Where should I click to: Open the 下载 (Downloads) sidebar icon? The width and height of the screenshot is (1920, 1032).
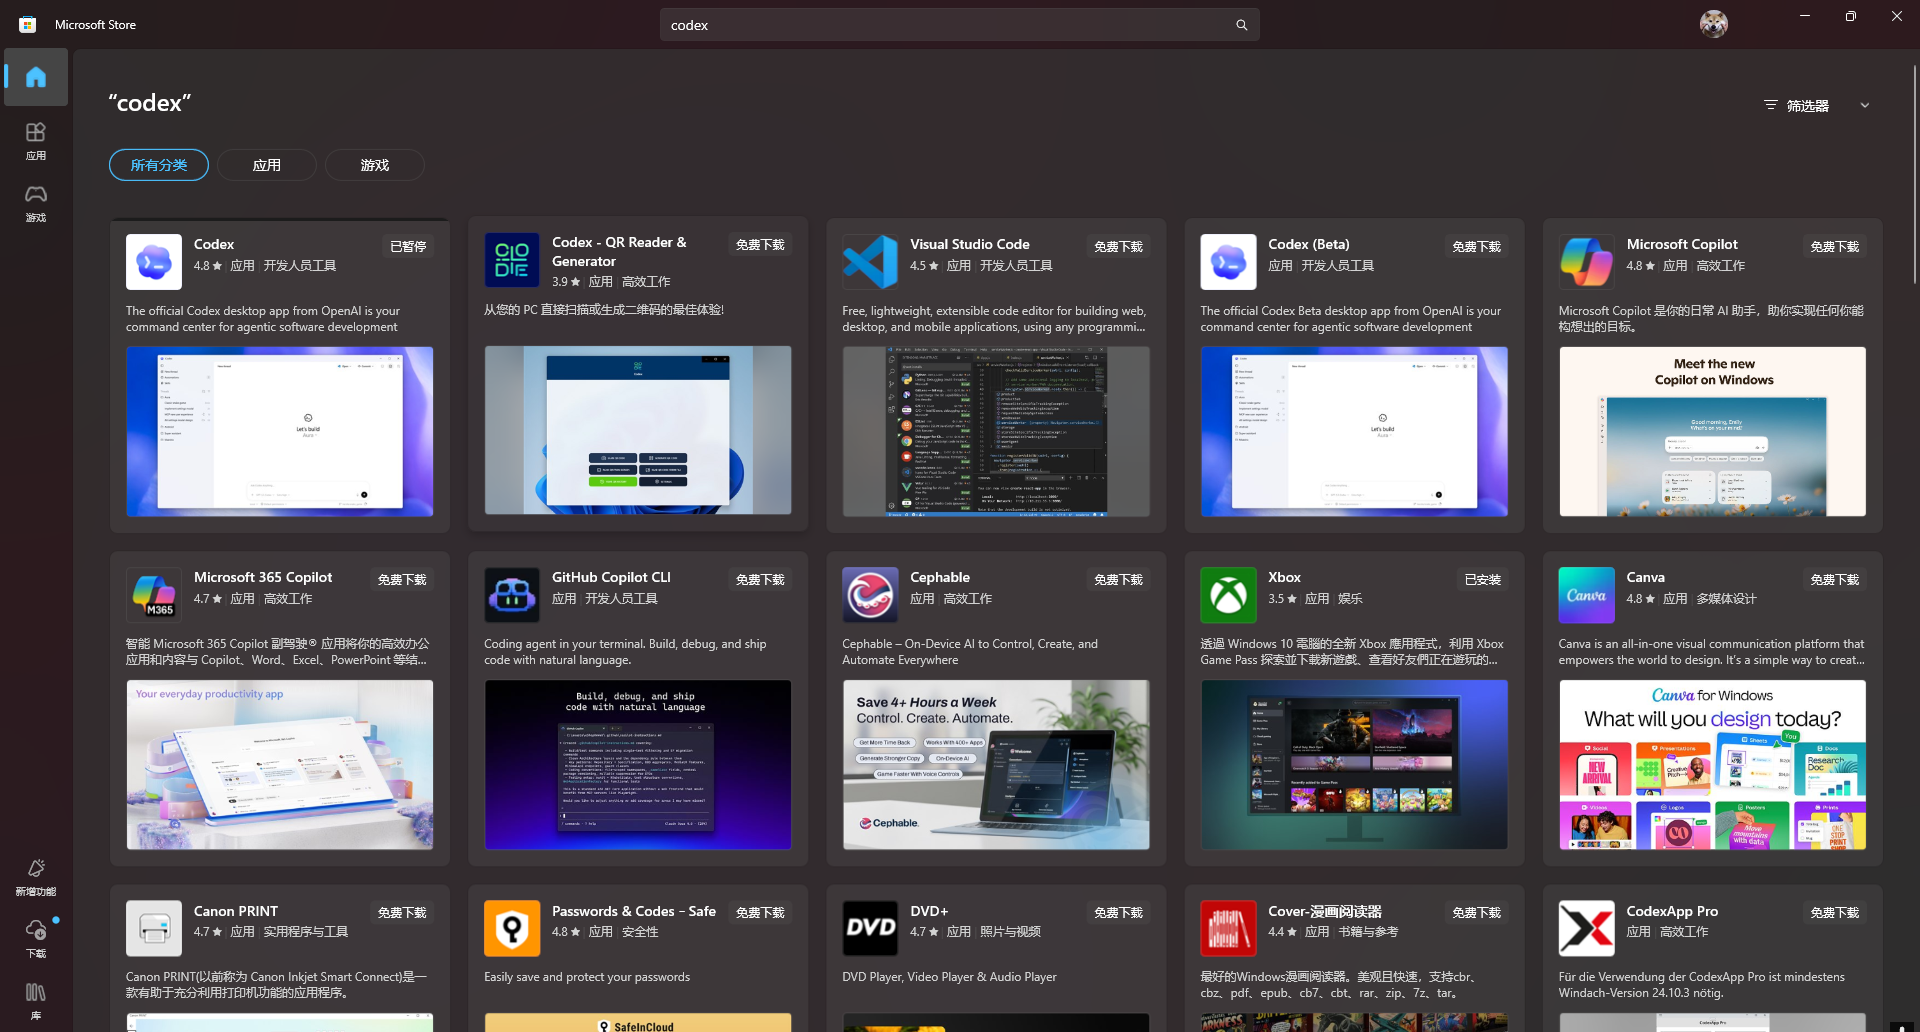click(36, 939)
